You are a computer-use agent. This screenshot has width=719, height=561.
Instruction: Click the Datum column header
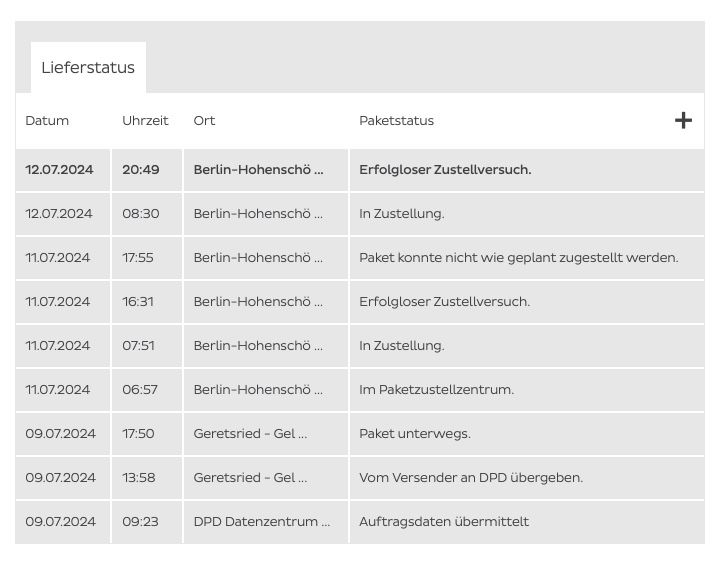click(47, 121)
